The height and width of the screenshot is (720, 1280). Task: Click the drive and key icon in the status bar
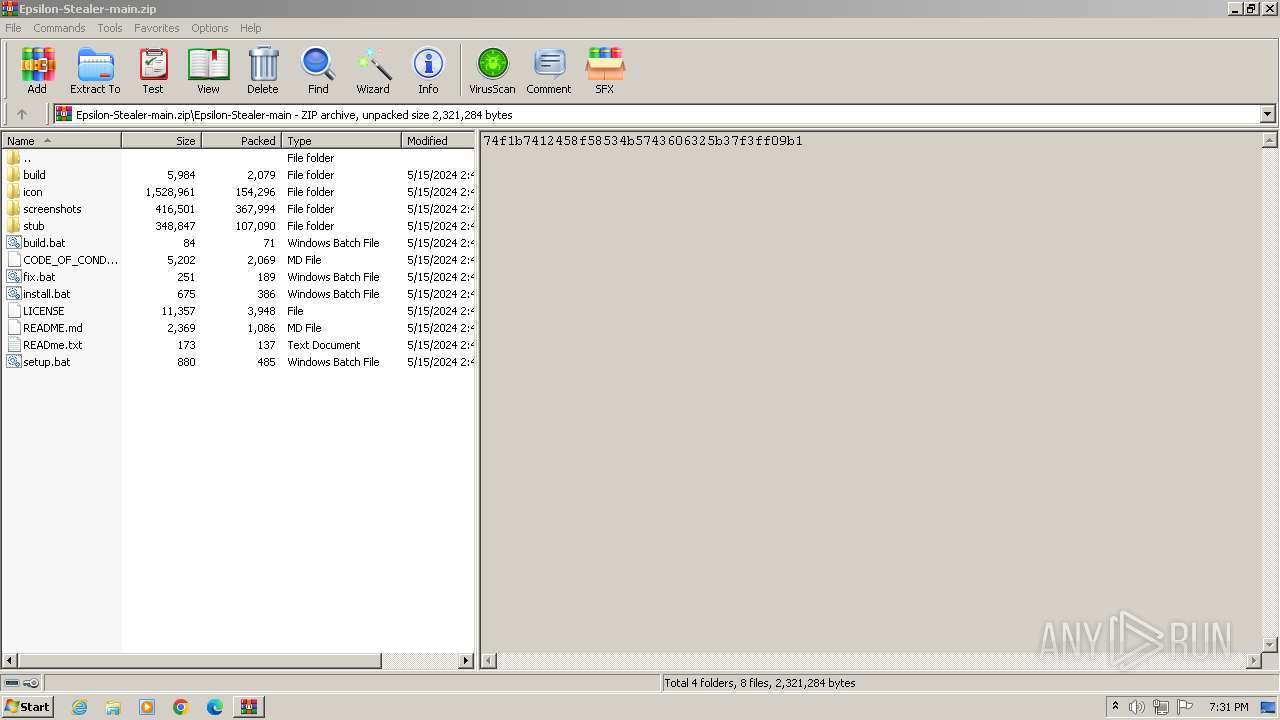pos(21,683)
